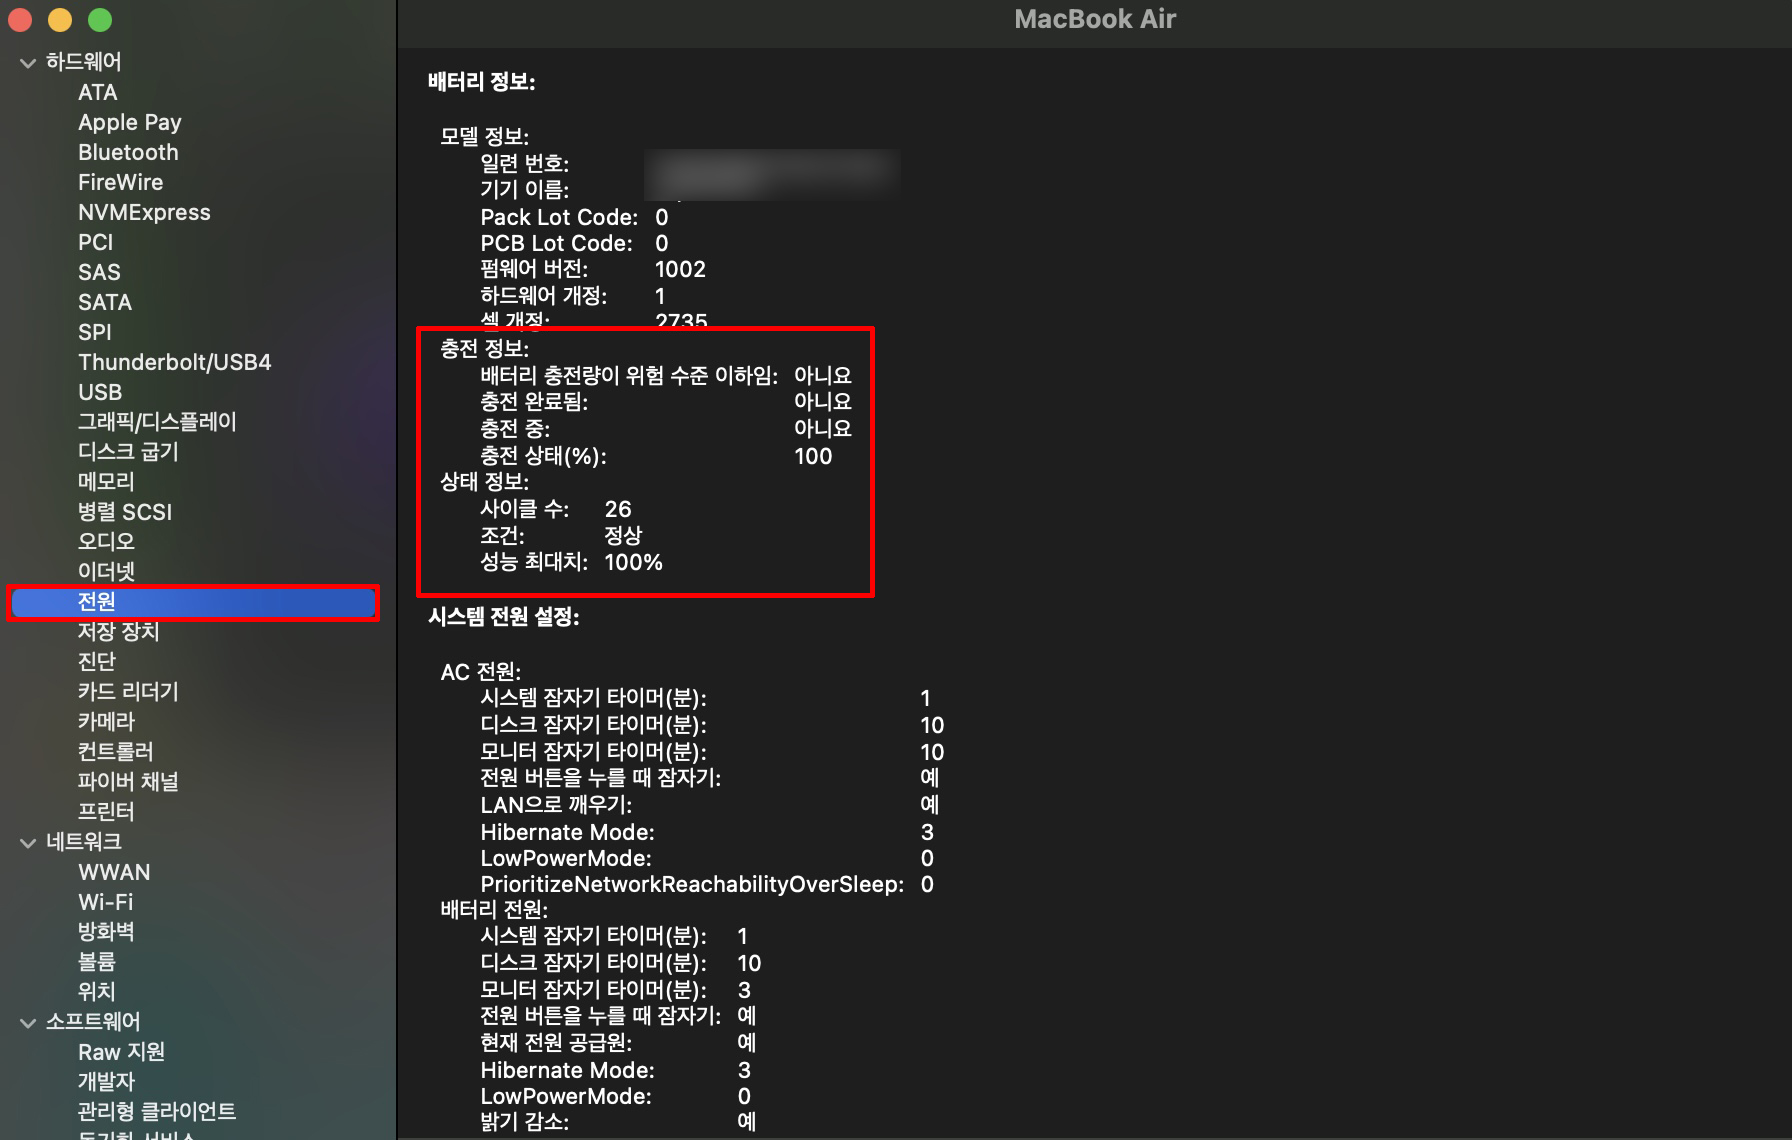Select SAS hardware entry

99,272
